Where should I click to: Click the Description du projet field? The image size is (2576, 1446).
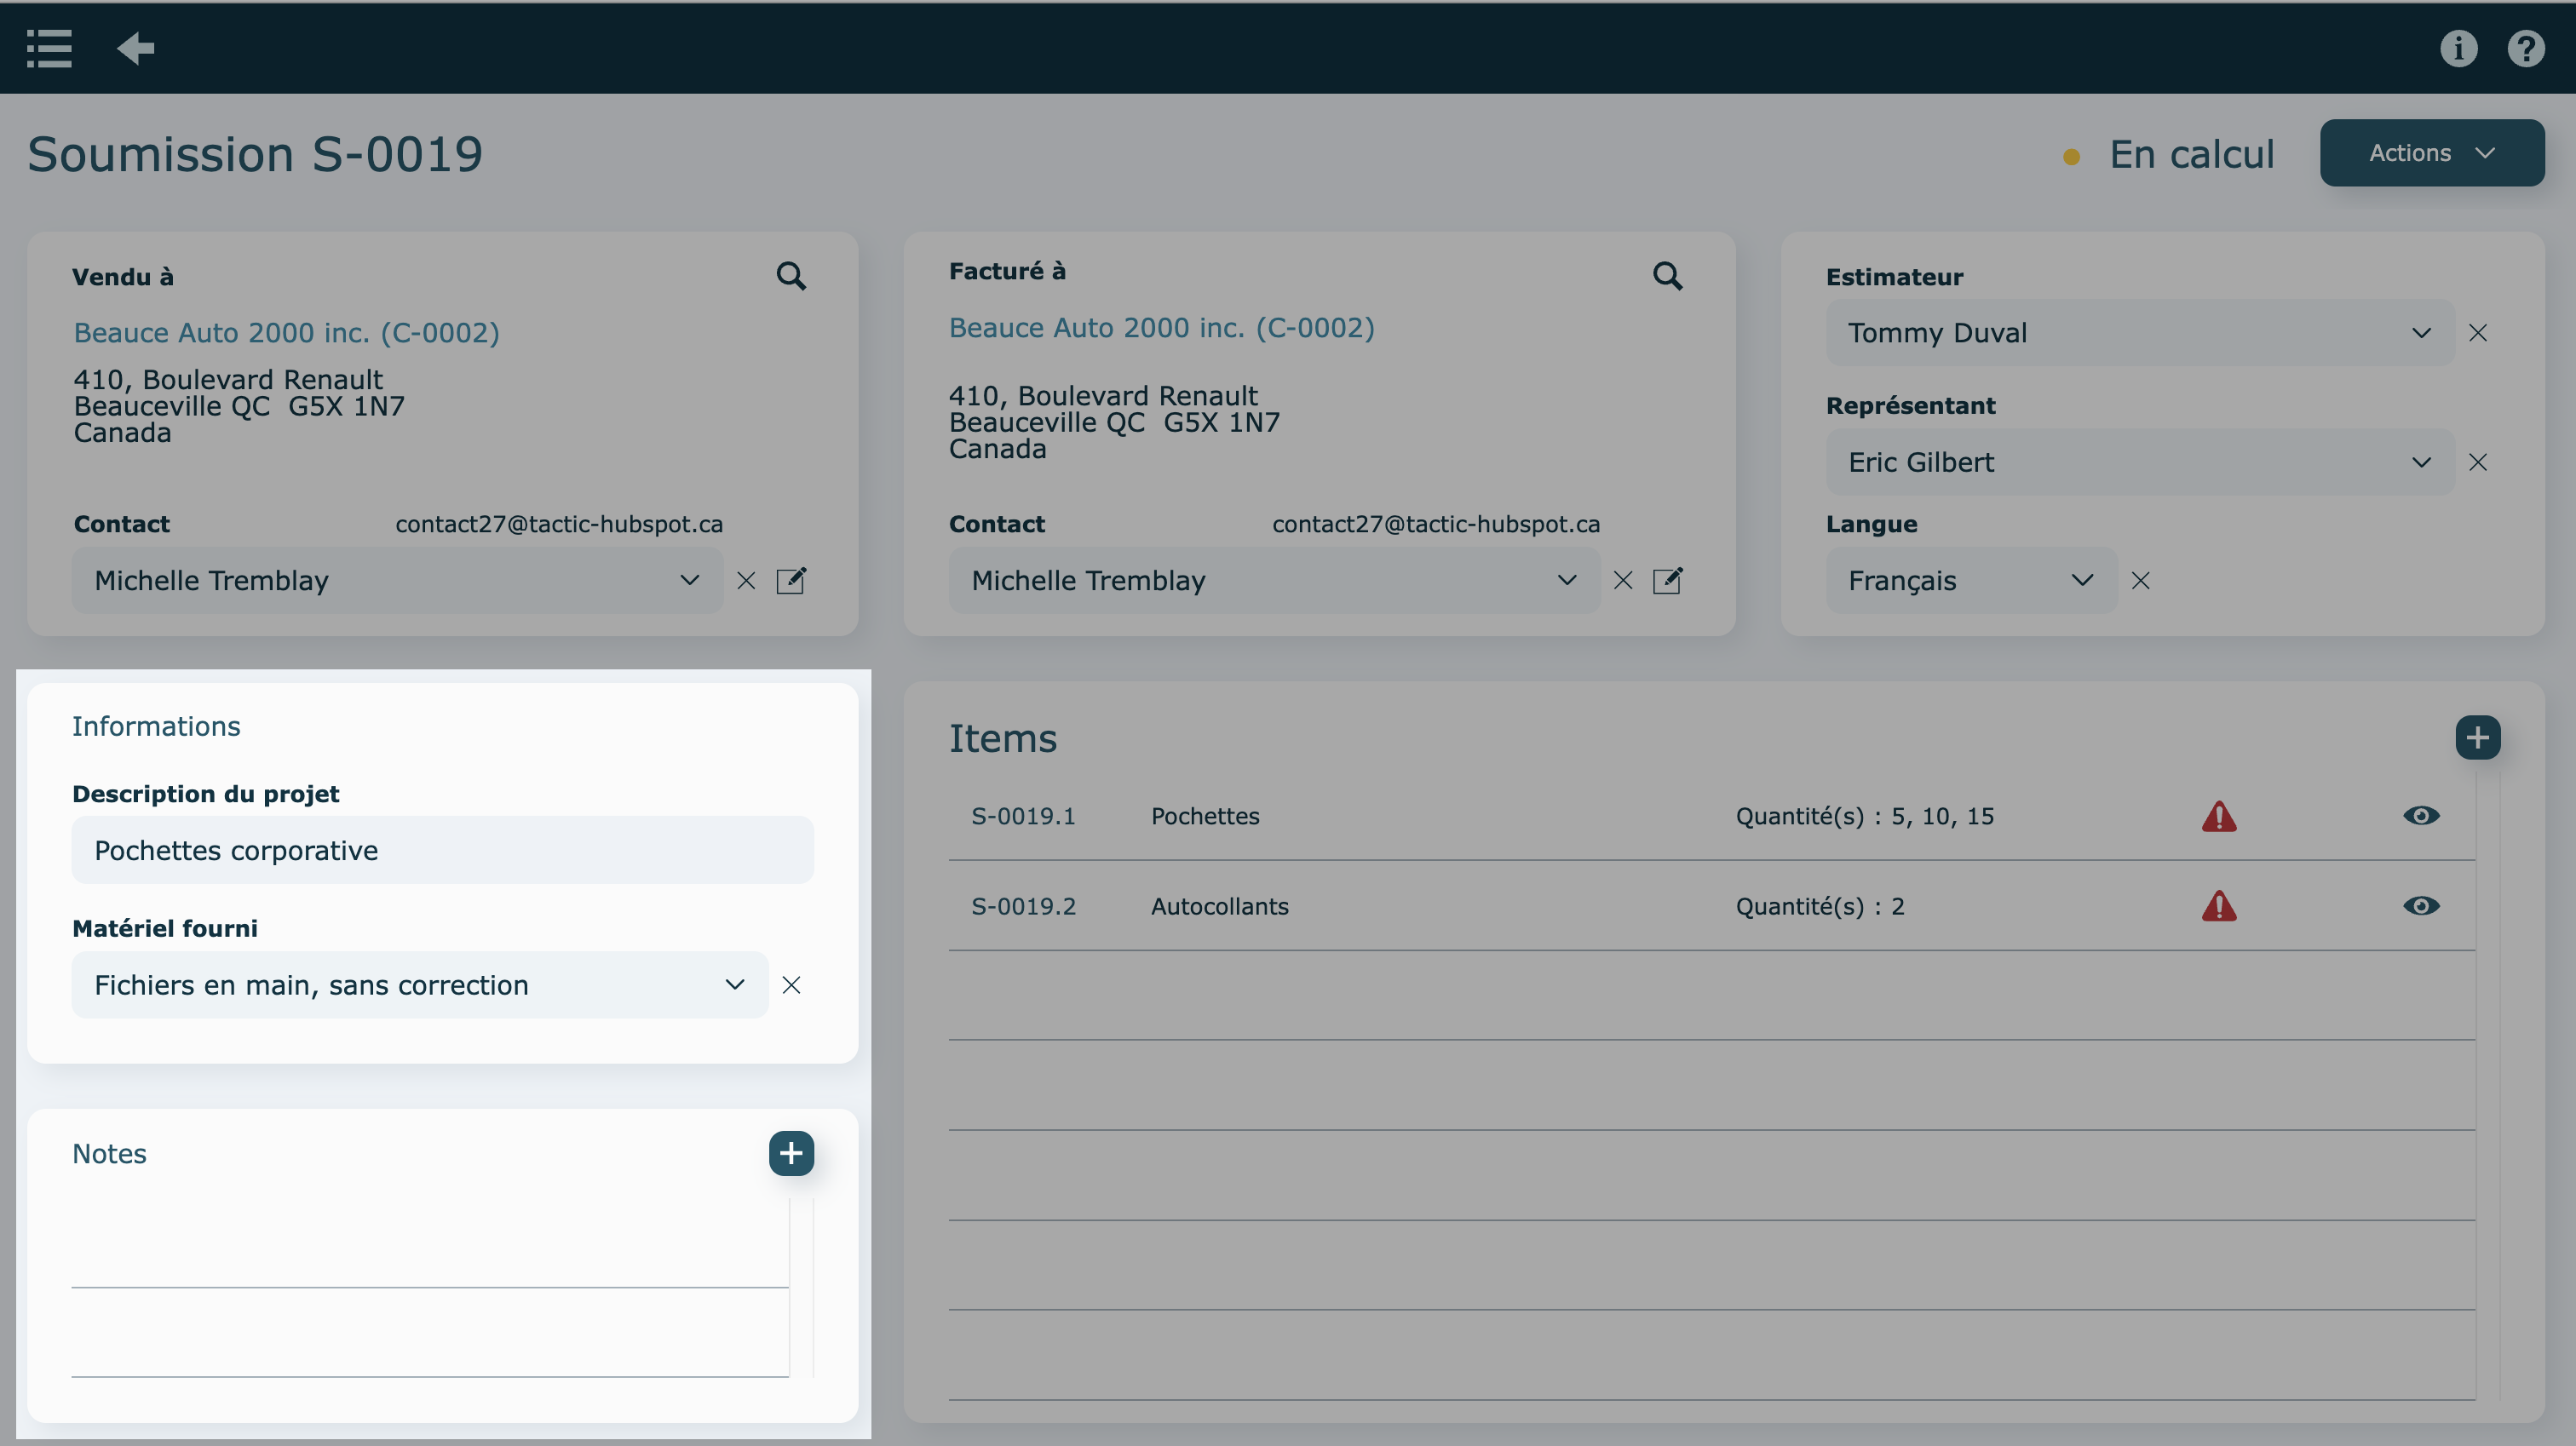click(442, 850)
